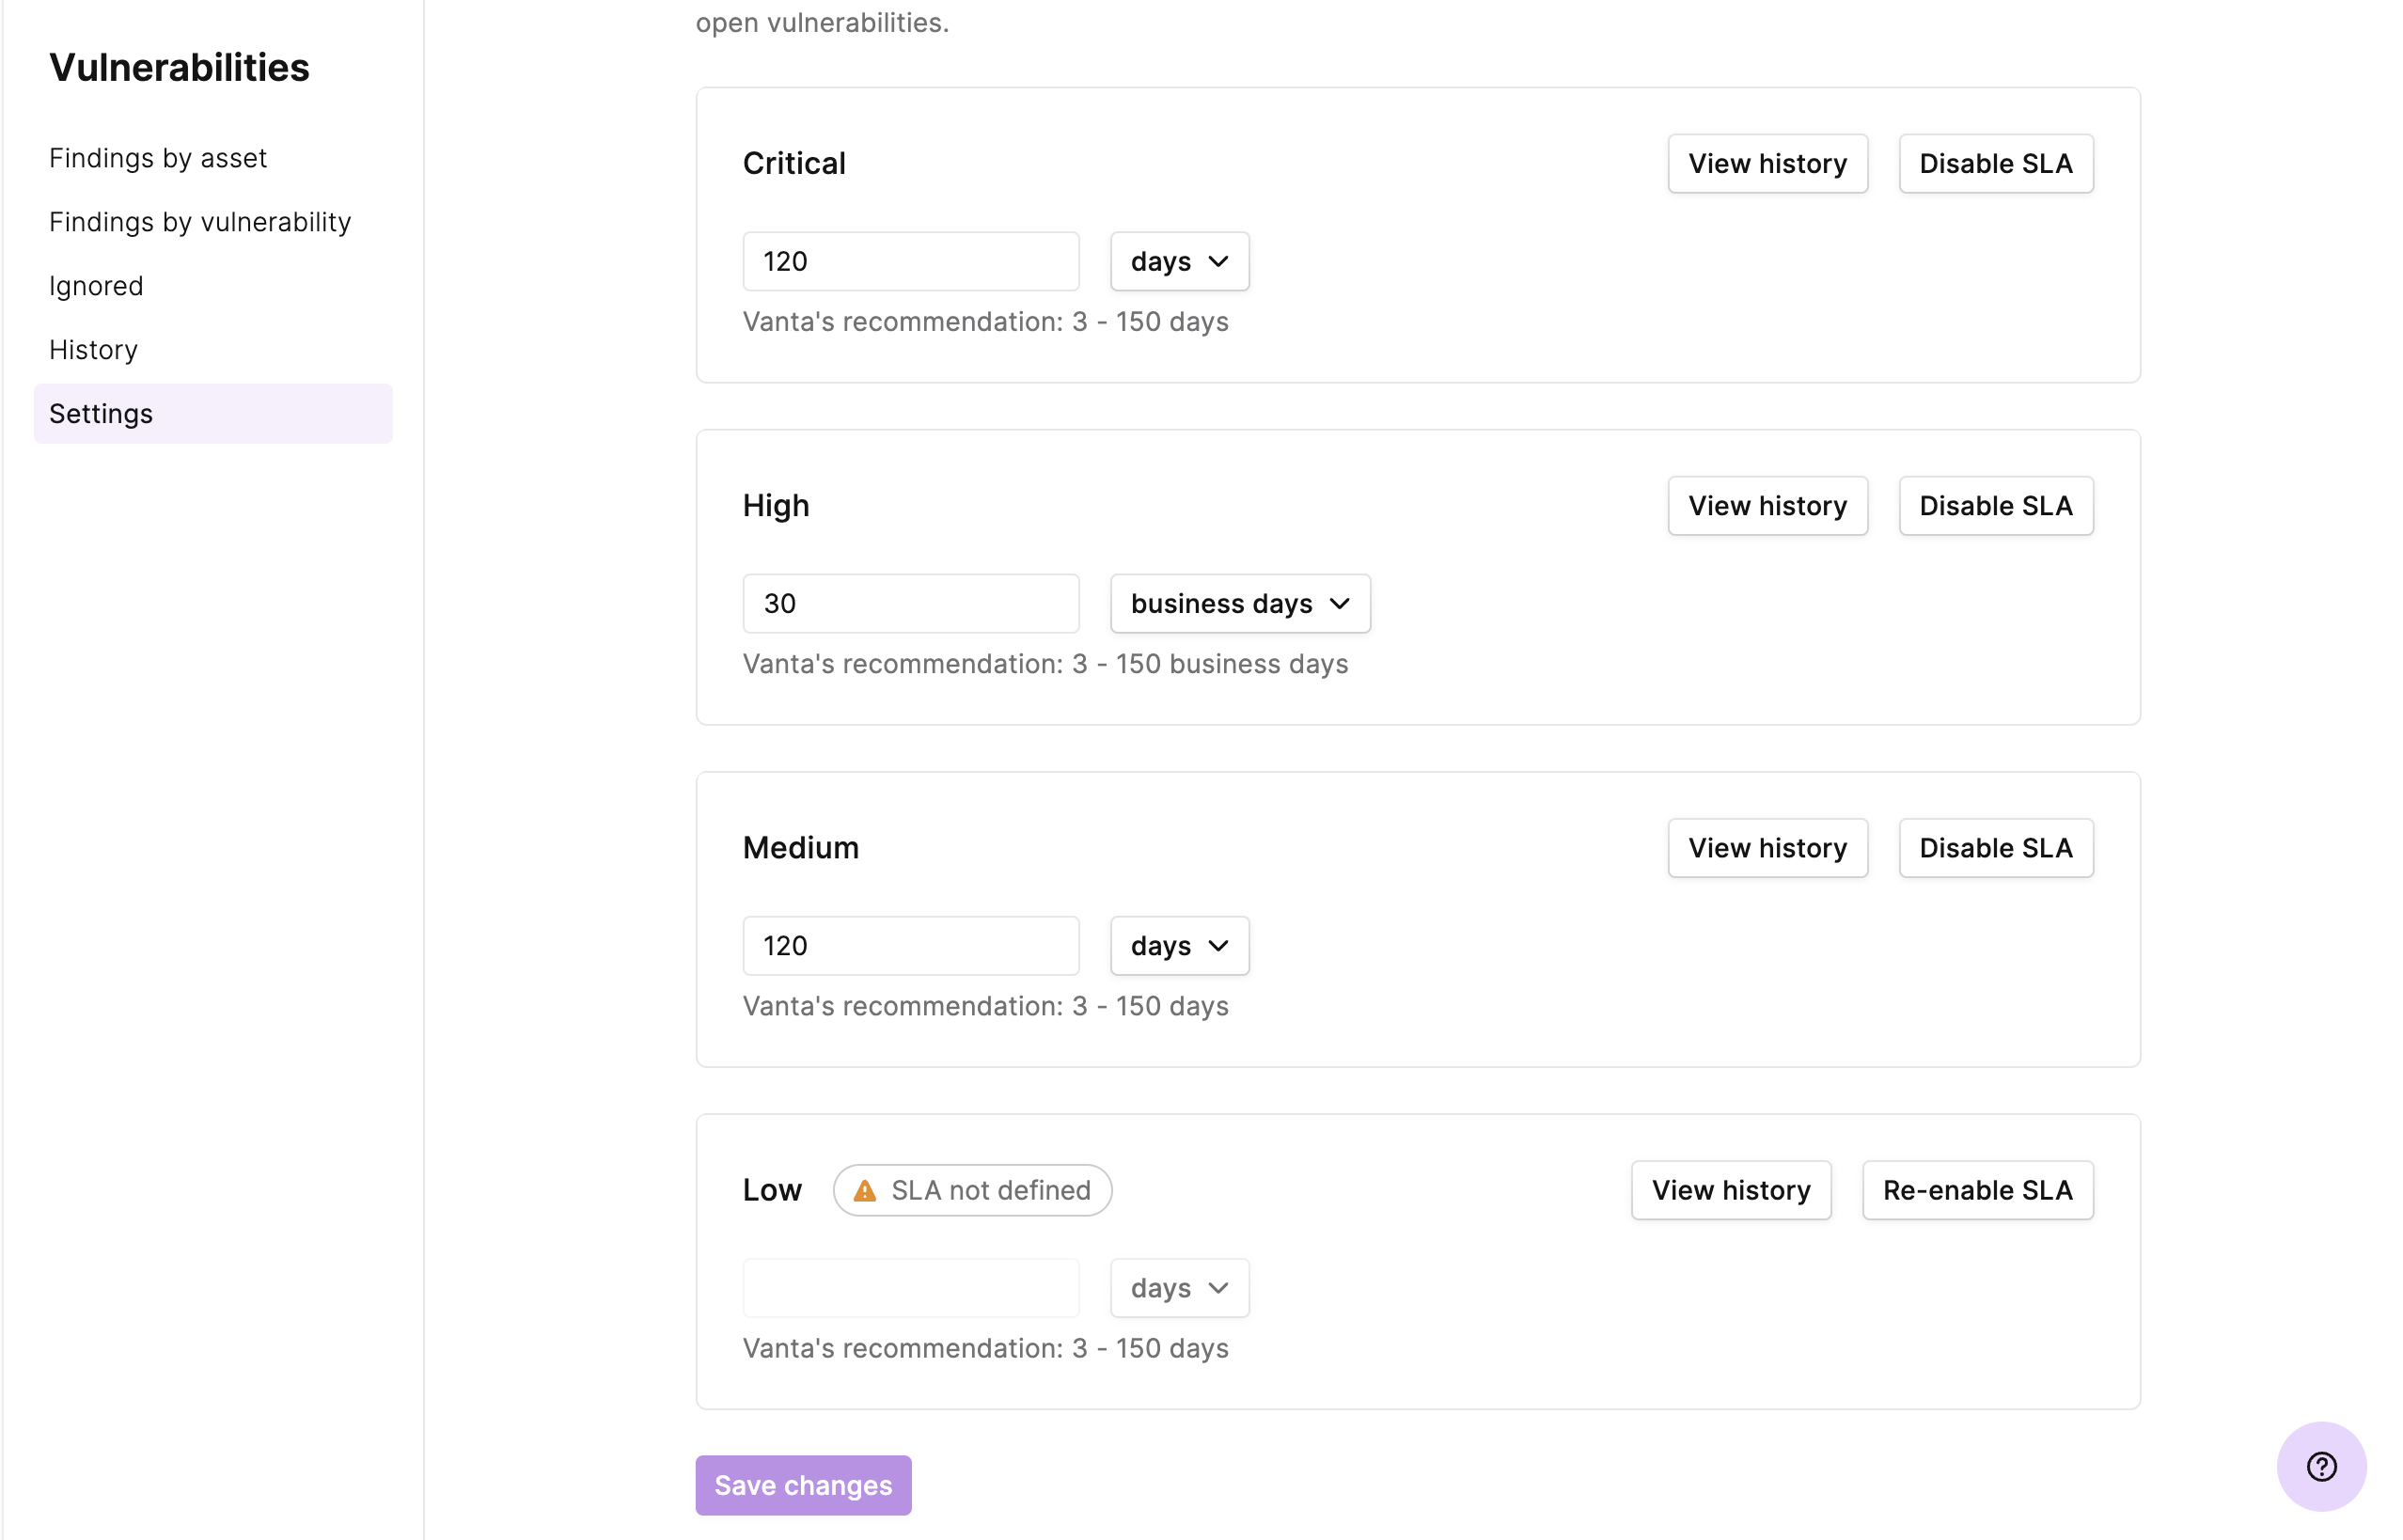Focus the empty Low SLA value field
The width and height of the screenshot is (2403, 1540).
click(910, 1288)
